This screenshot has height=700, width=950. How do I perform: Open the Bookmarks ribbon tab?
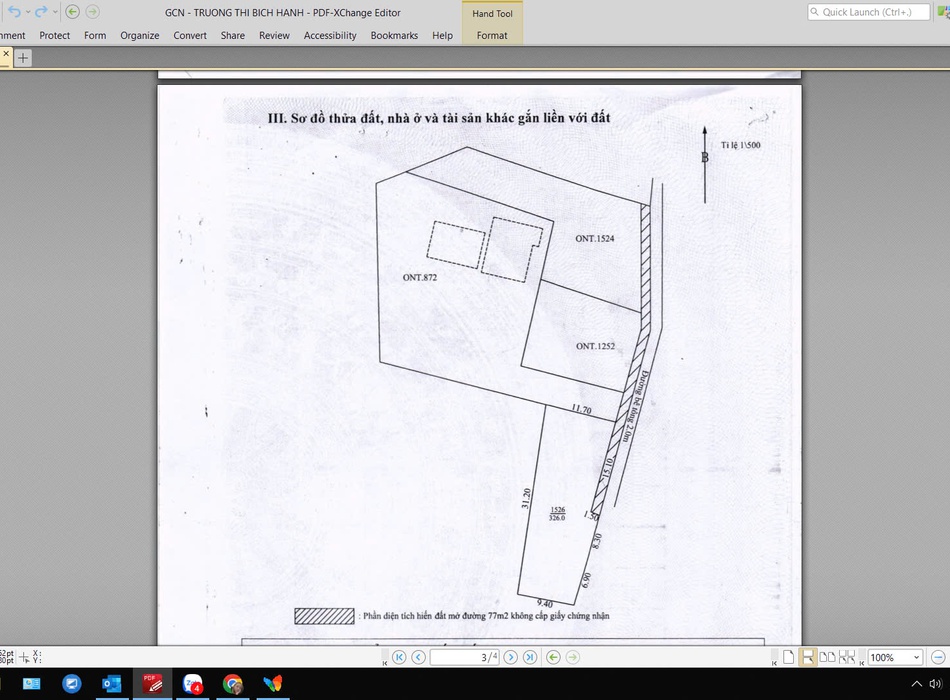coord(394,35)
